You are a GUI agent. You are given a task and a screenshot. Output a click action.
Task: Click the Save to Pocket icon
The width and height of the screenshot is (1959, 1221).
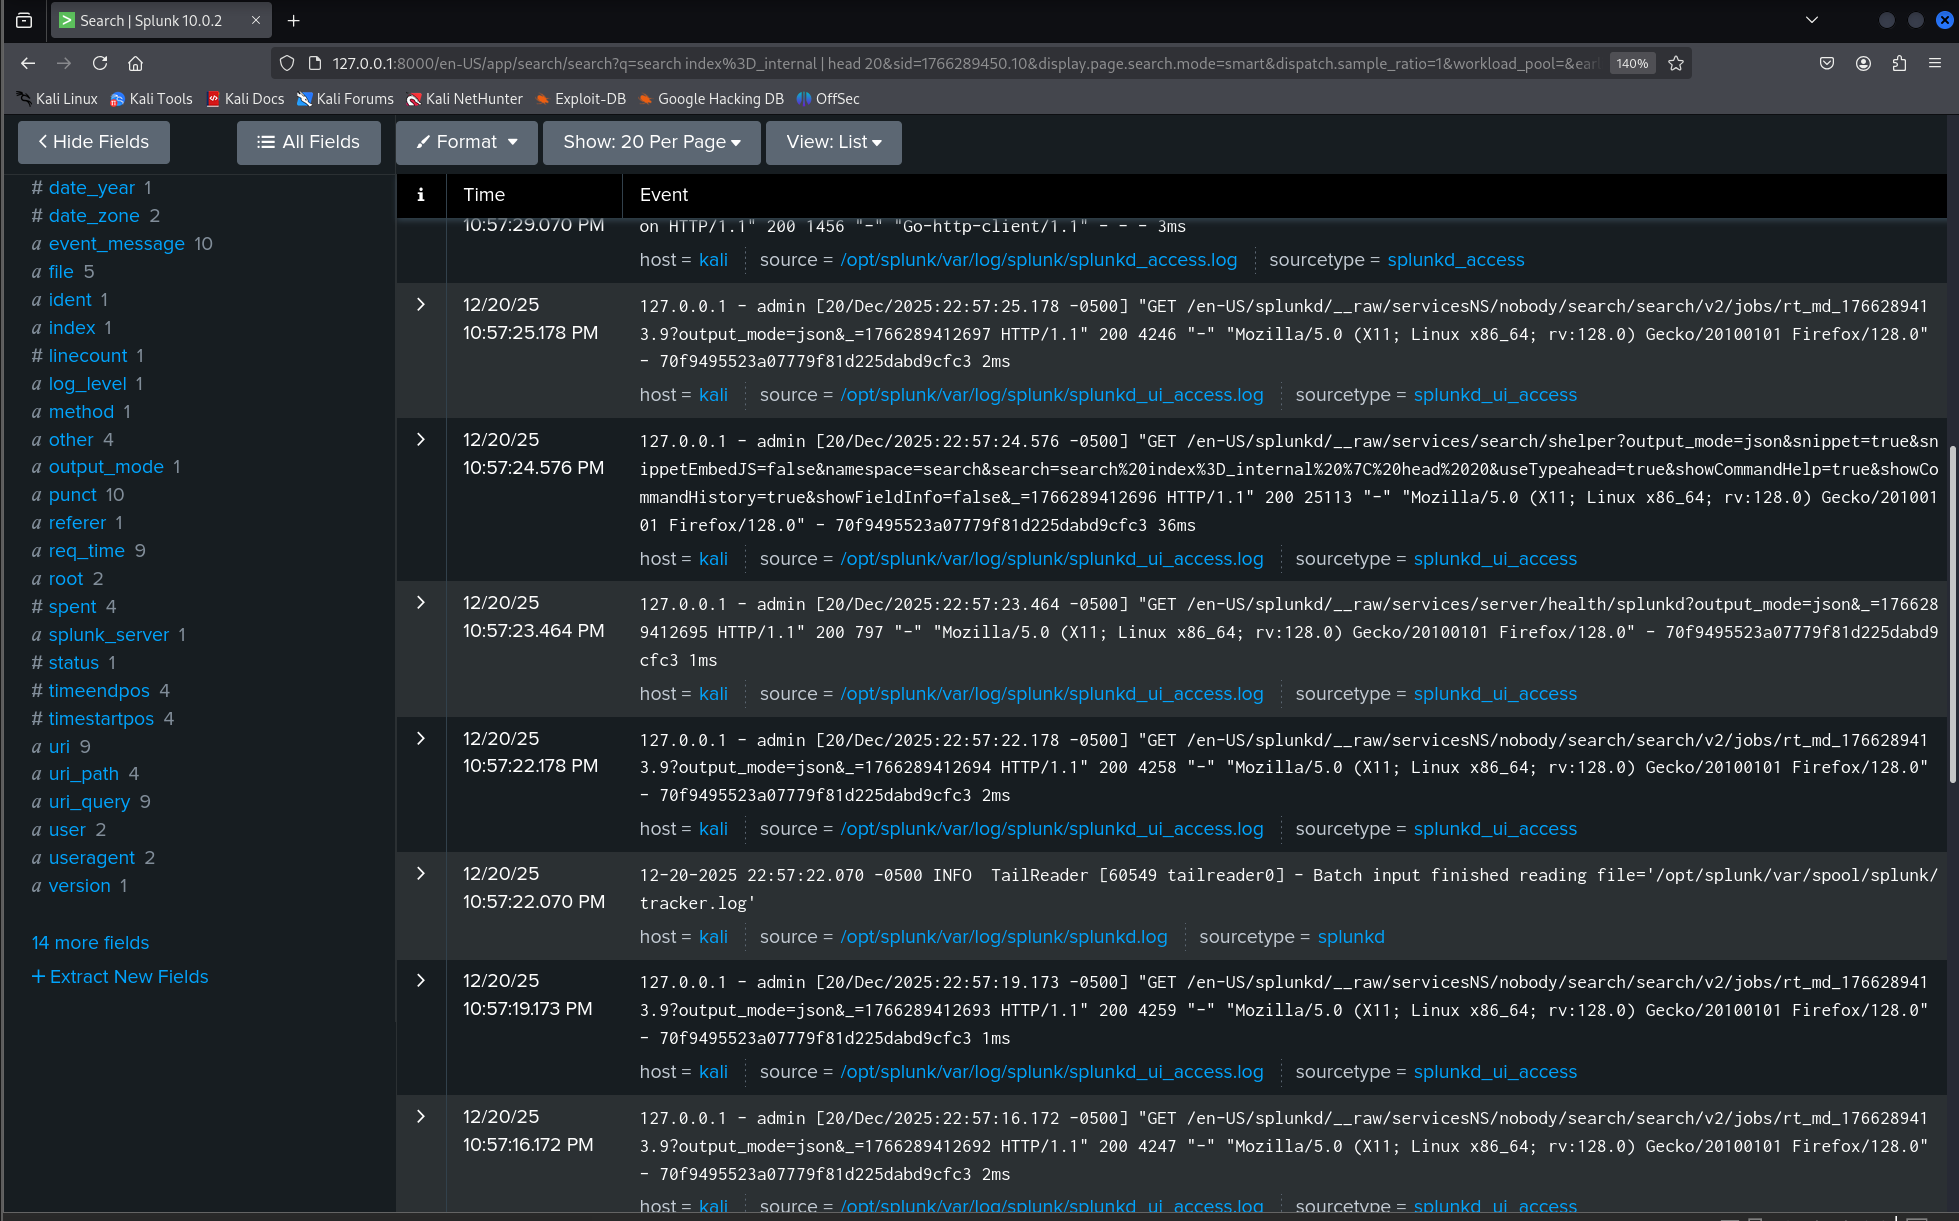[x=1826, y=63]
